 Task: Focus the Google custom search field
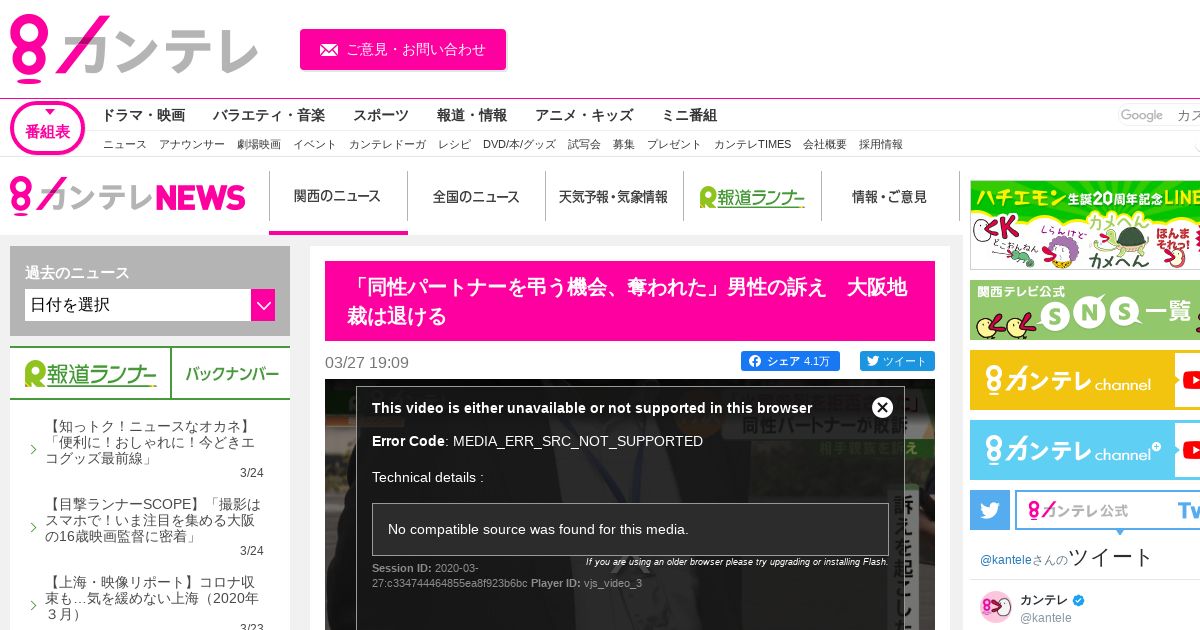[1159, 116]
